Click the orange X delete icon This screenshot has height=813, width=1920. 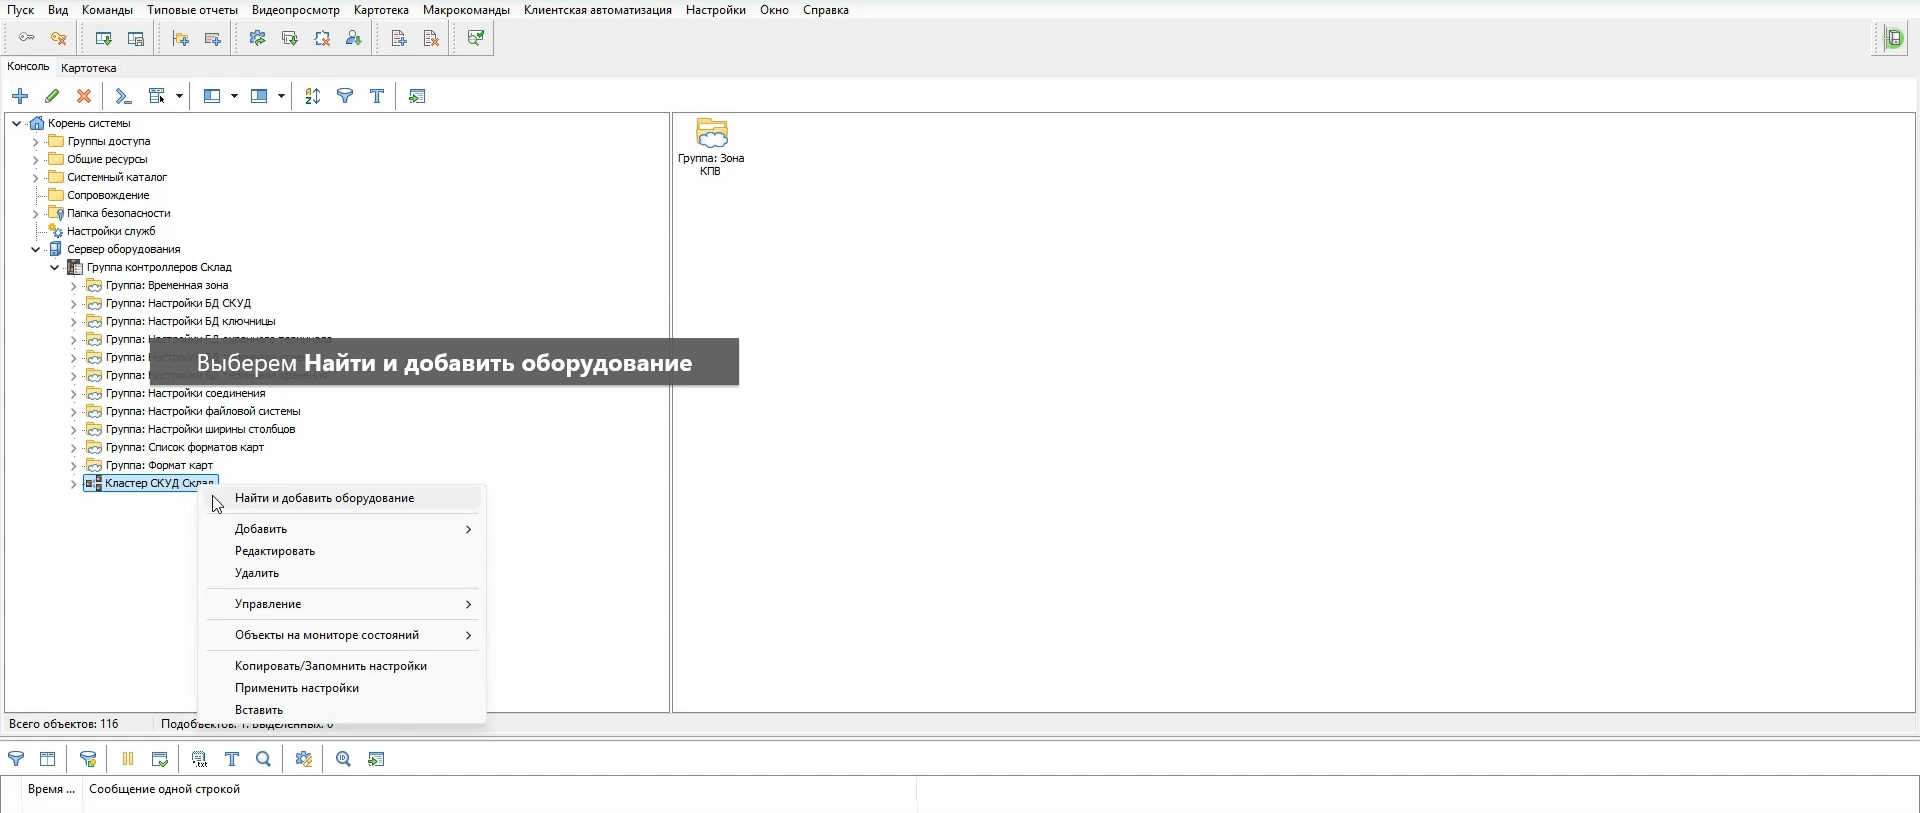point(84,96)
